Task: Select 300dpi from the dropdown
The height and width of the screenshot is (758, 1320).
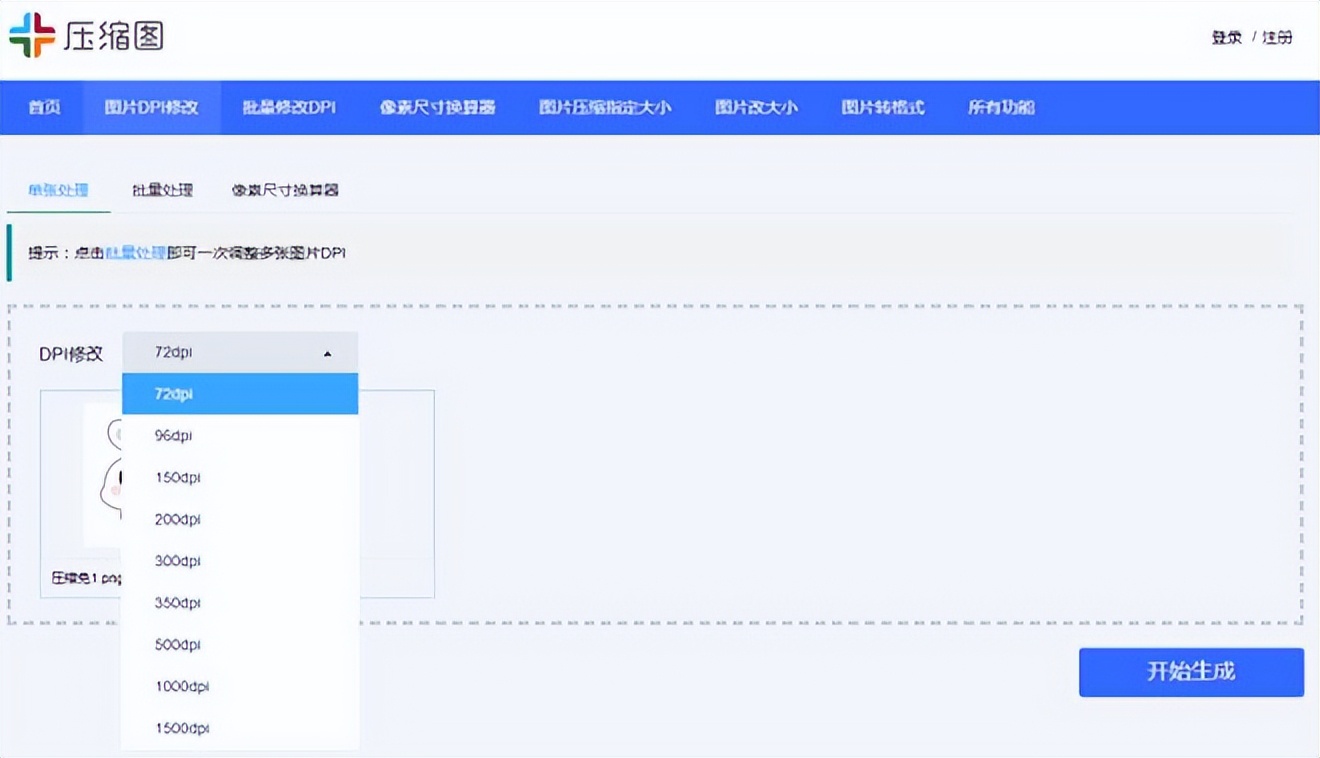Action: tap(178, 561)
